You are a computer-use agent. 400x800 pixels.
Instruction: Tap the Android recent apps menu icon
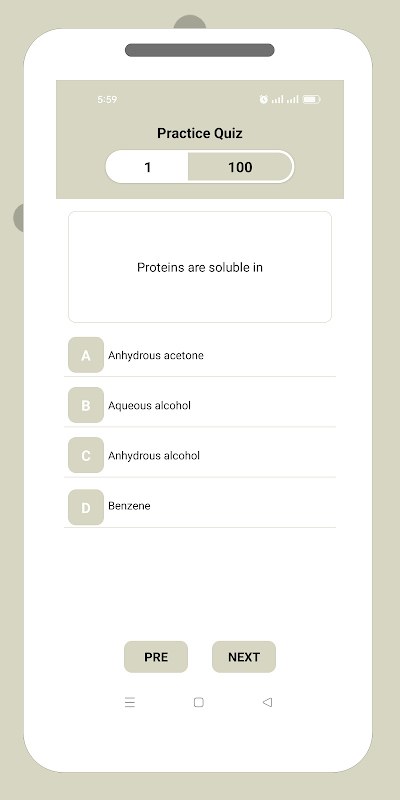click(130, 703)
